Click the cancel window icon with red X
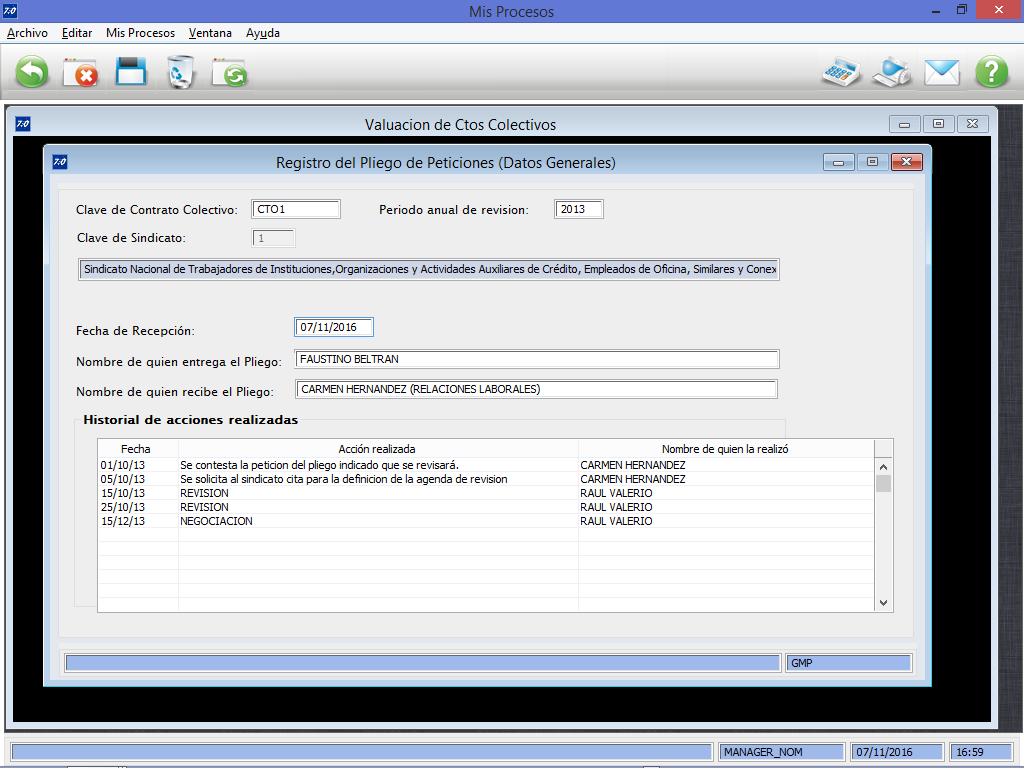 point(80,72)
